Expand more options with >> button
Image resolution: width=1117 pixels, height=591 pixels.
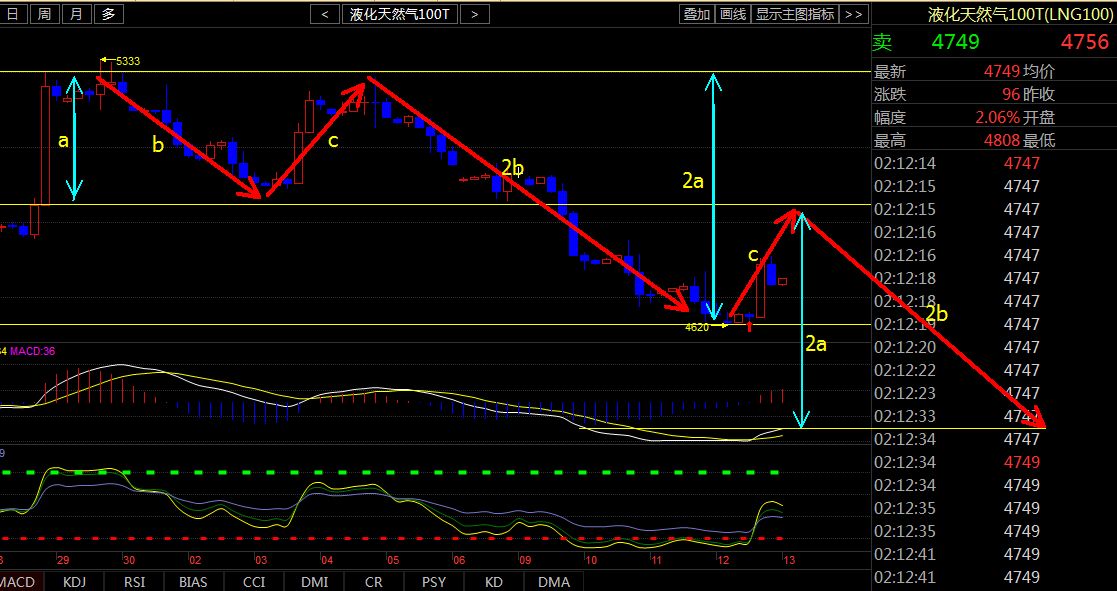(x=853, y=14)
